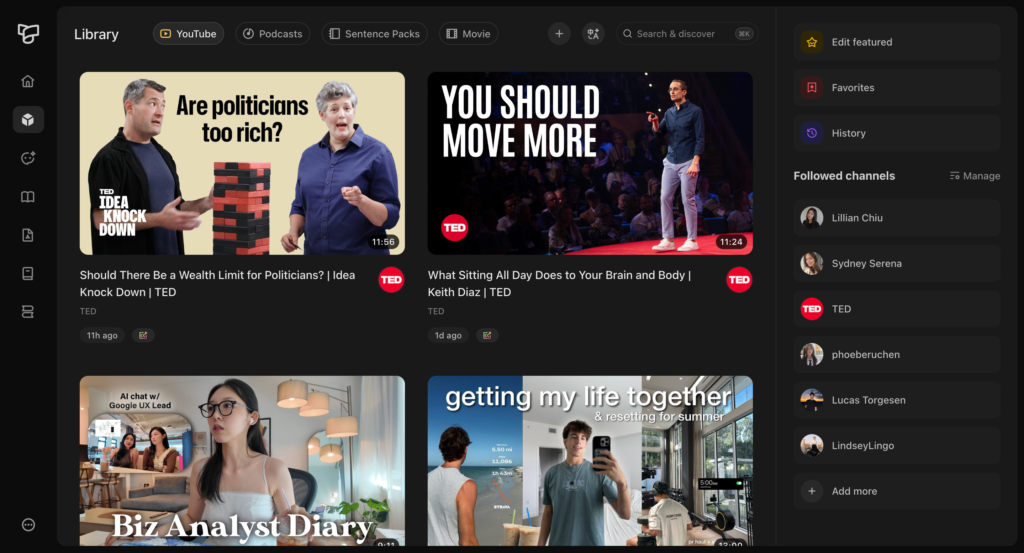Click the '11h ago' tag
Image resolution: width=1024 pixels, height=553 pixels.
point(103,336)
